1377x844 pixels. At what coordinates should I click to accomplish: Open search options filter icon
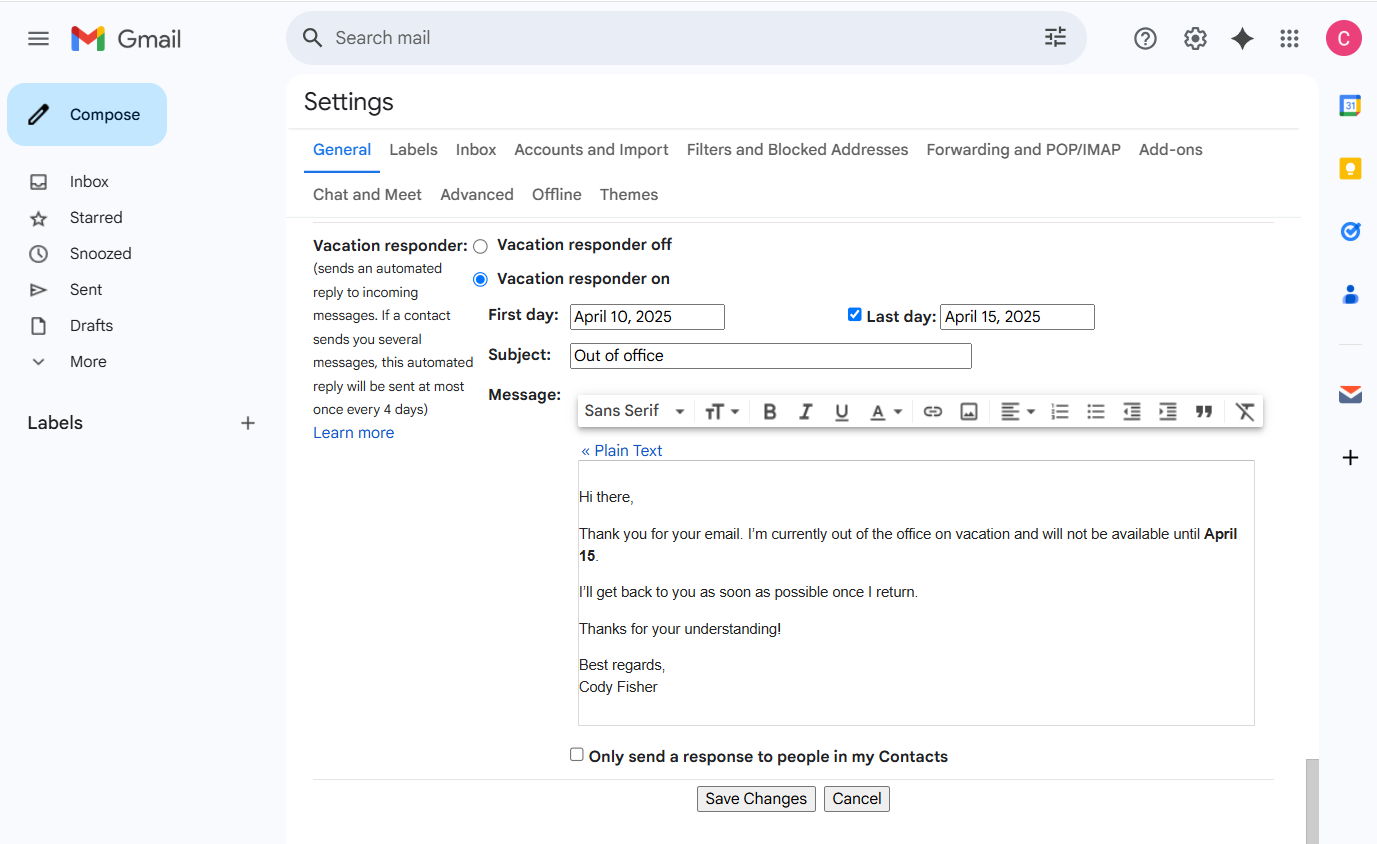1055,38
